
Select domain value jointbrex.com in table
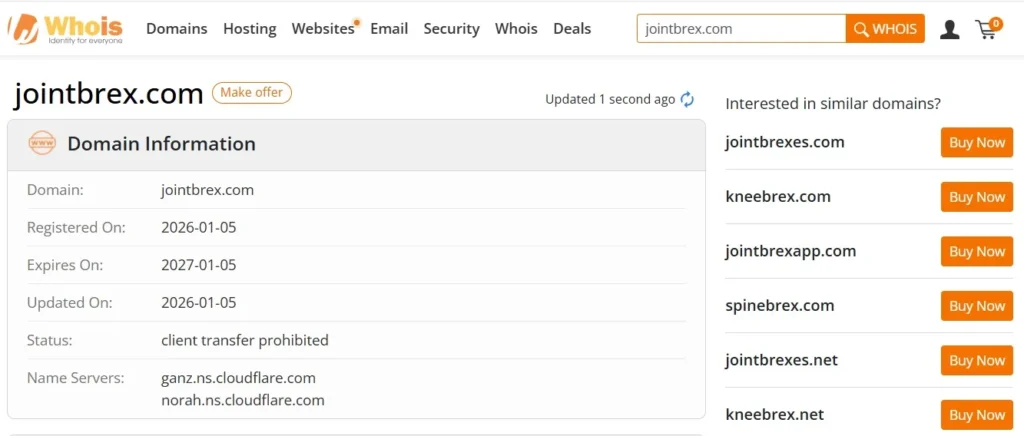[208, 191]
